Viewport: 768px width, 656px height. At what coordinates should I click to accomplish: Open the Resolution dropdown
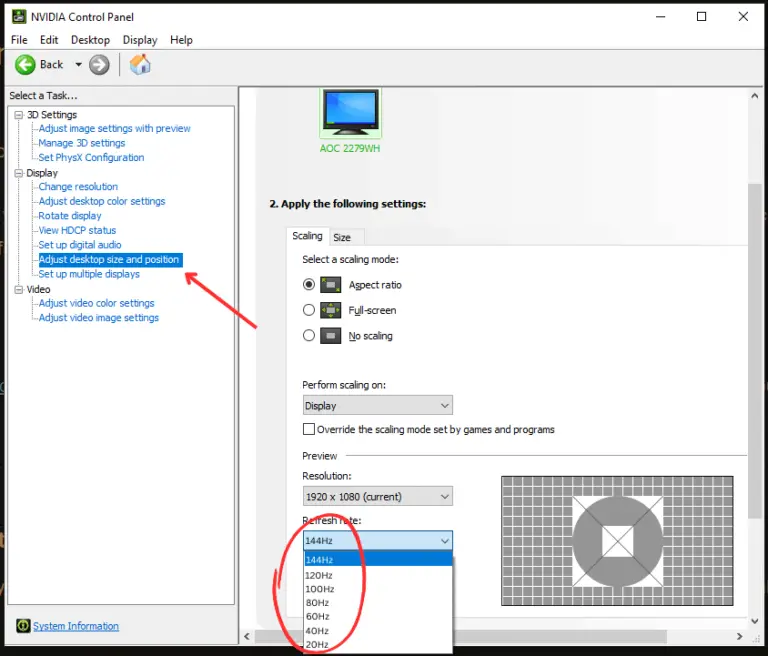pos(378,496)
